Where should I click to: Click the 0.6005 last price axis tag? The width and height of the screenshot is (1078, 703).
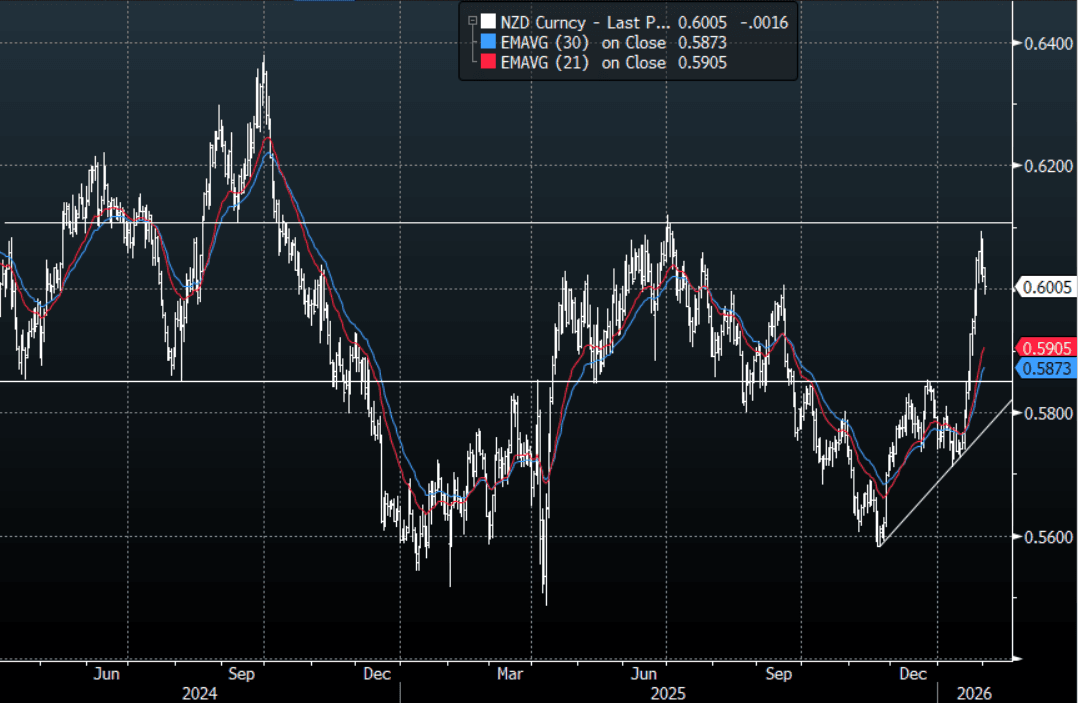point(1046,288)
